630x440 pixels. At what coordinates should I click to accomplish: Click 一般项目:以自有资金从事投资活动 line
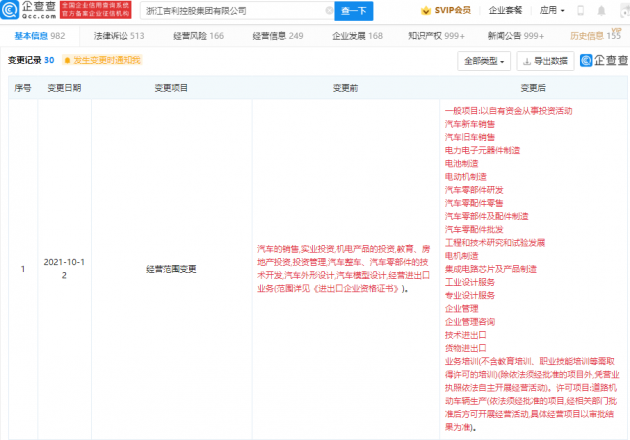tap(508, 111)
